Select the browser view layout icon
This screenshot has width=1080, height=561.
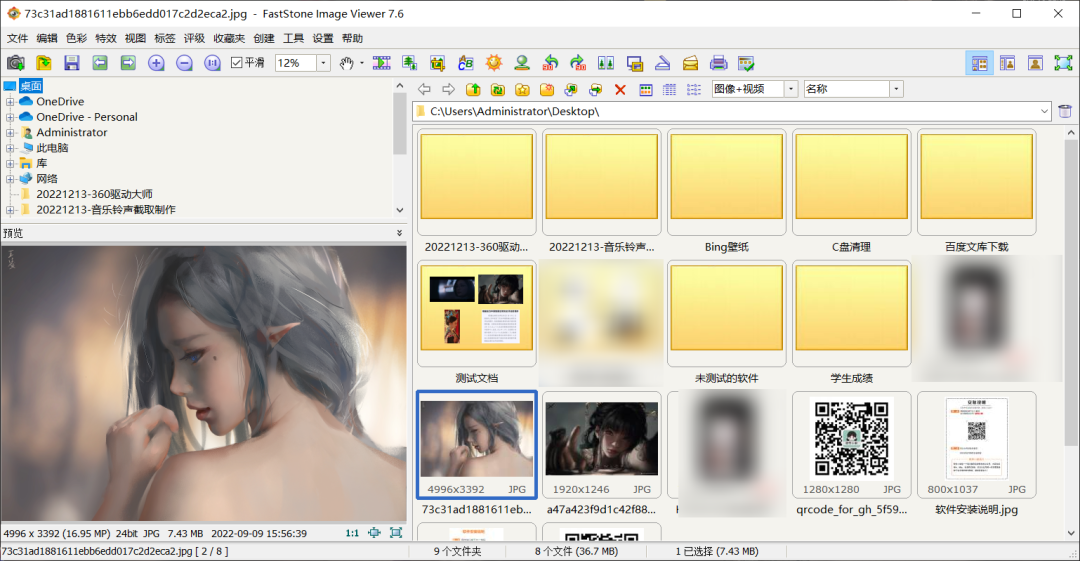point(979,63)
